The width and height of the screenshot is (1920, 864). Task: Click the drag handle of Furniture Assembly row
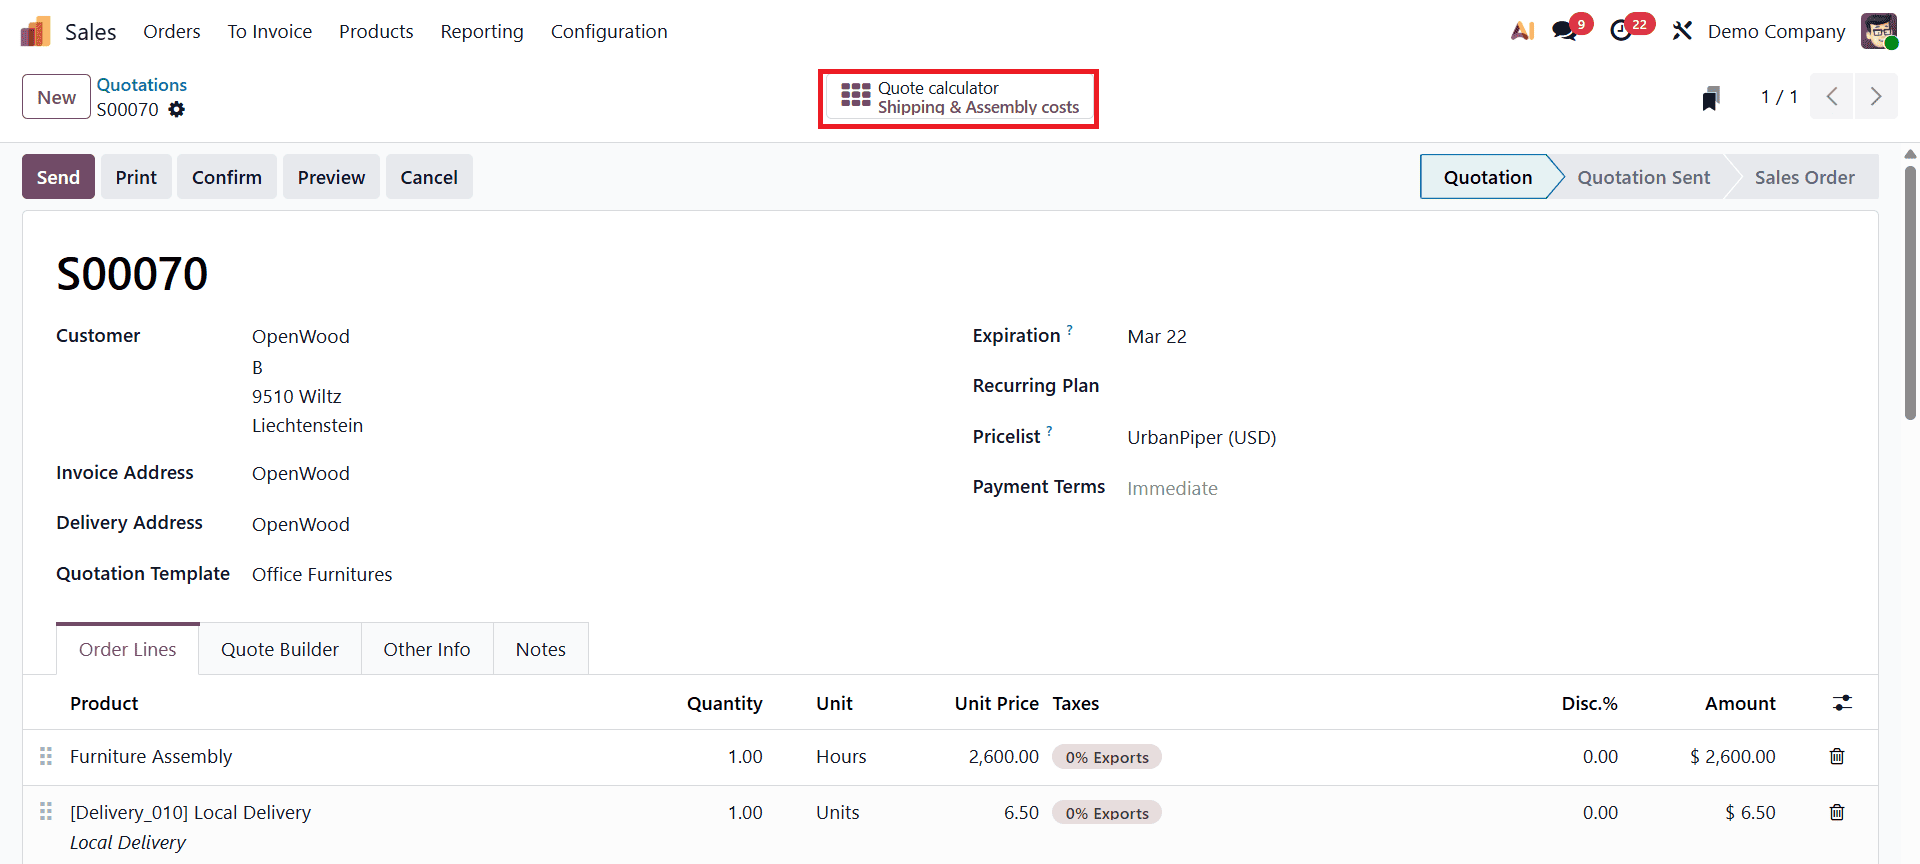(45, 756)
